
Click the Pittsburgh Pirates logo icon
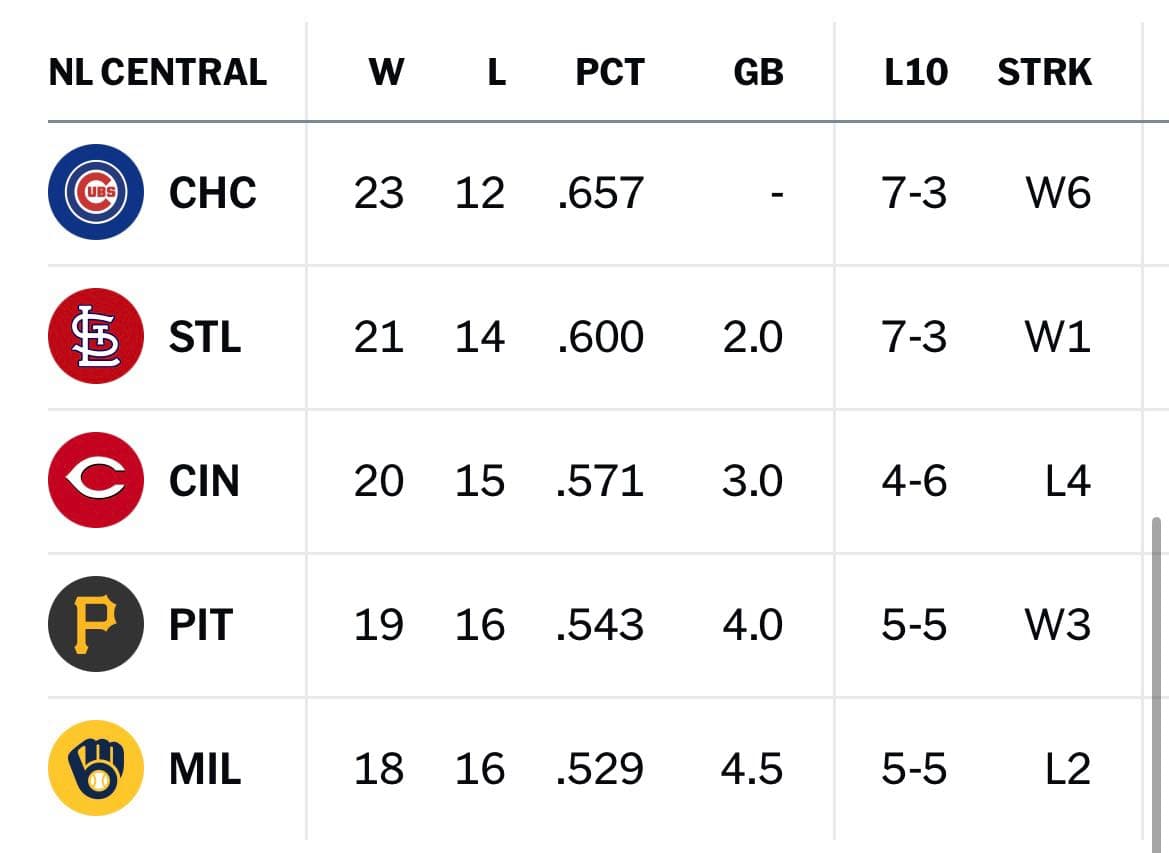pyautogui.click(x=96, y=624)
